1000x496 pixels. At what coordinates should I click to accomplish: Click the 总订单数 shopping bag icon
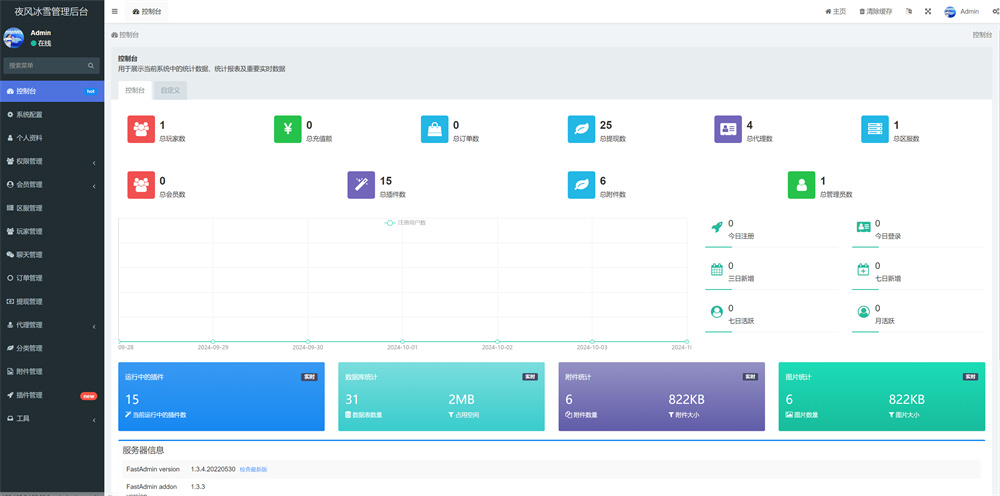coord(434,129)
